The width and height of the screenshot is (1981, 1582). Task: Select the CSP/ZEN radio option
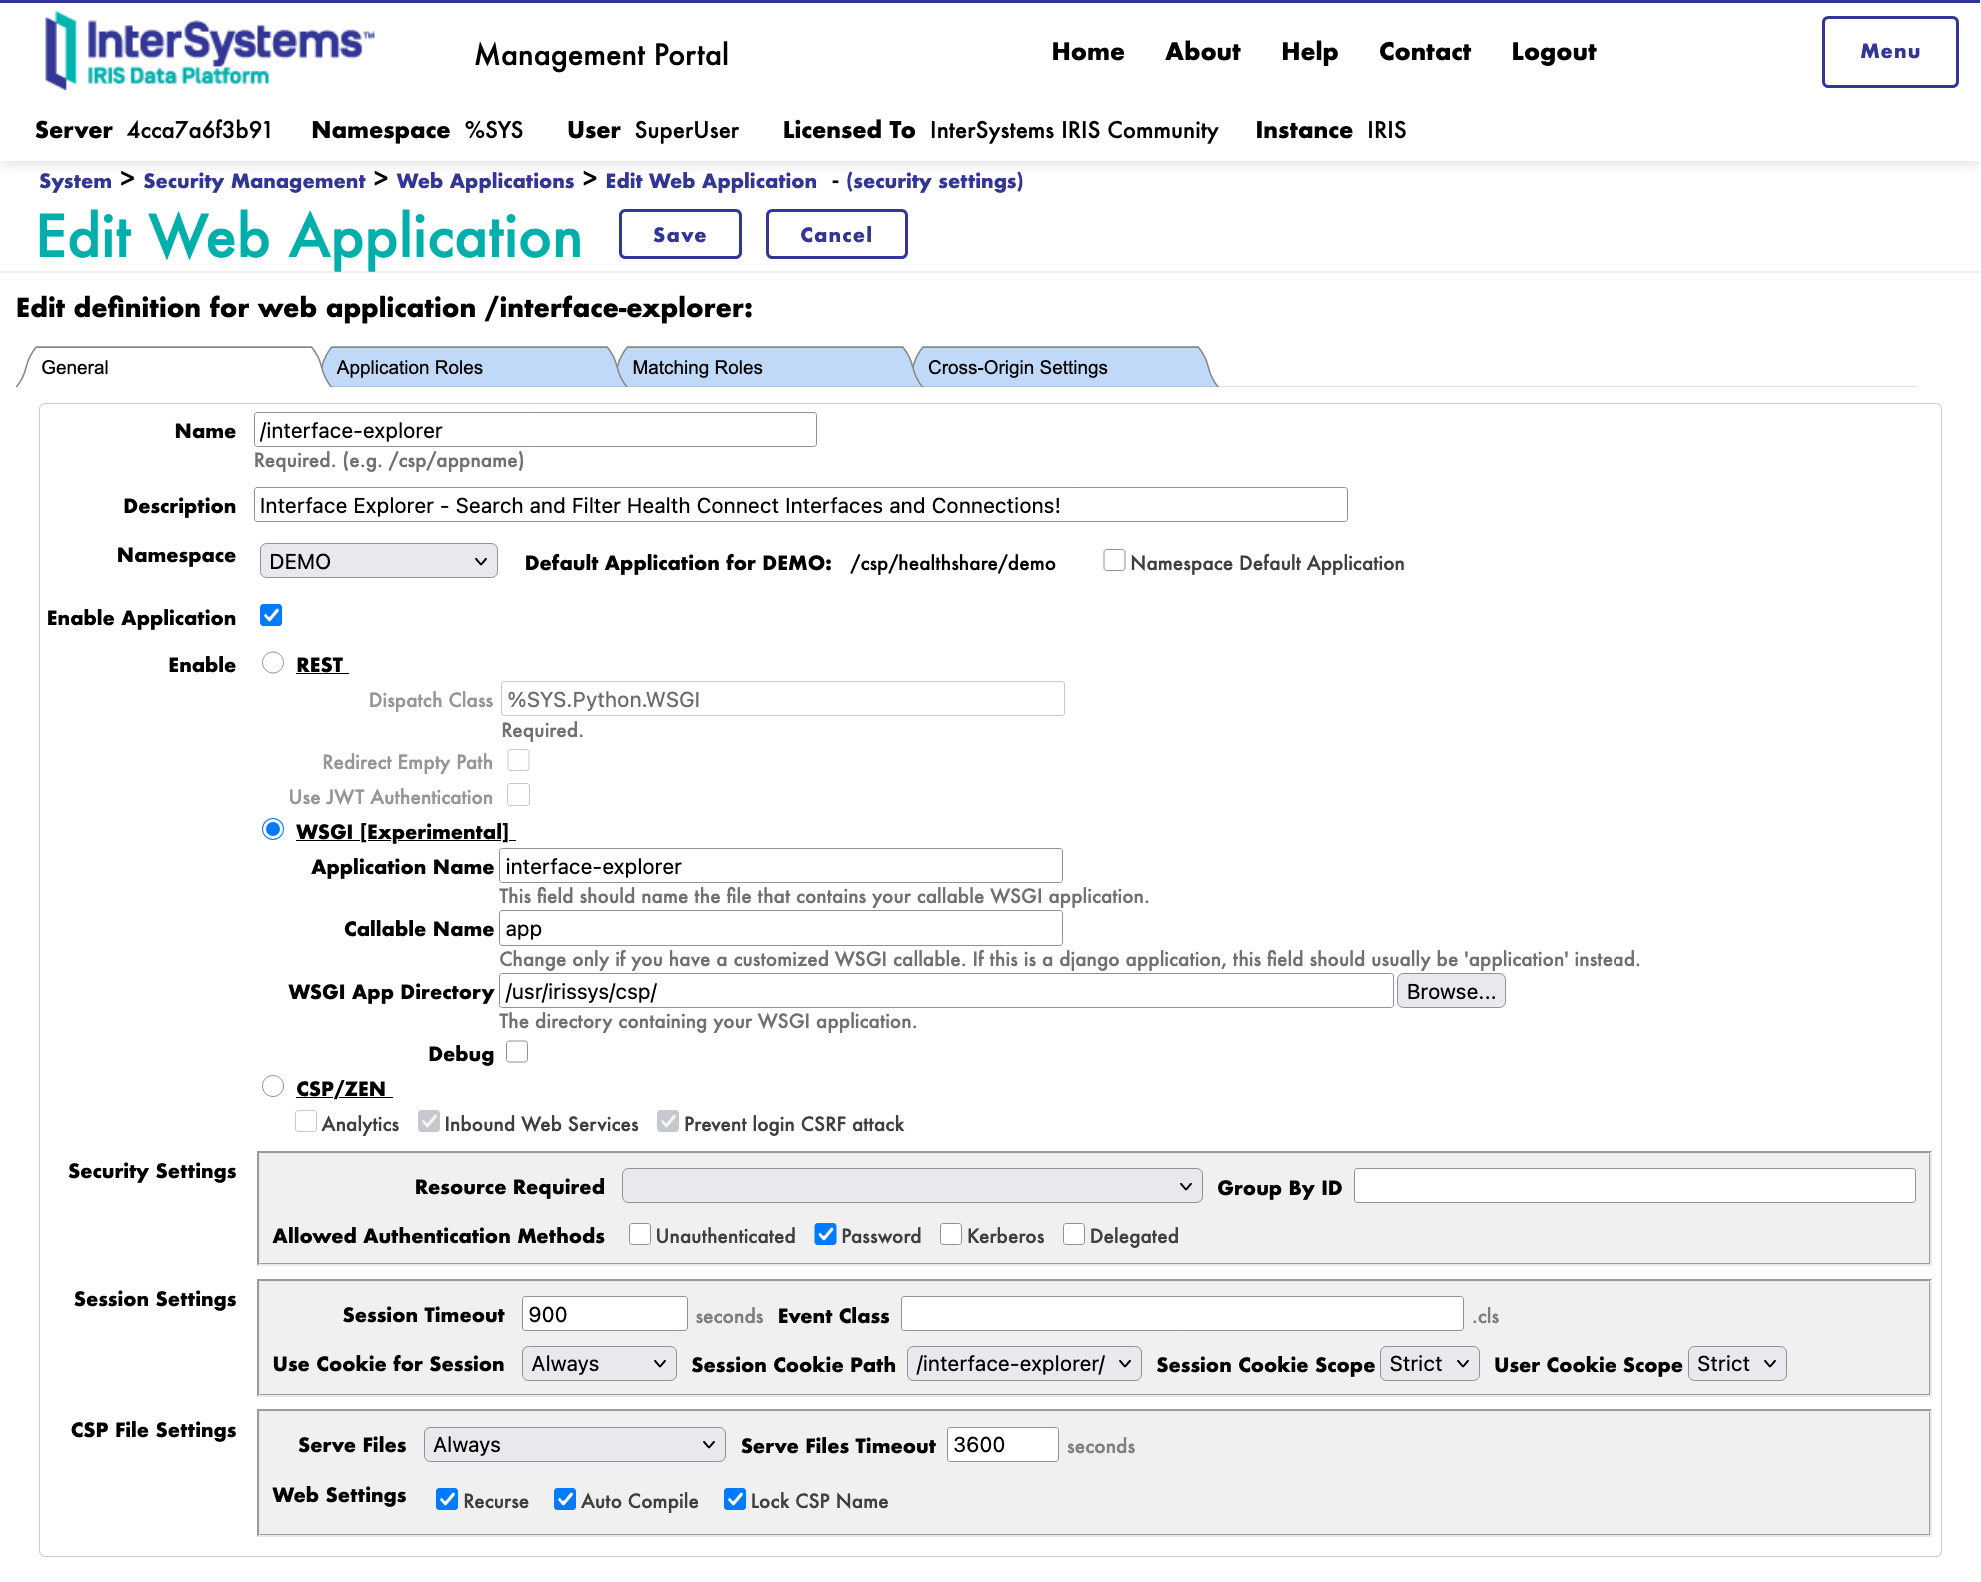point(273,1086)
